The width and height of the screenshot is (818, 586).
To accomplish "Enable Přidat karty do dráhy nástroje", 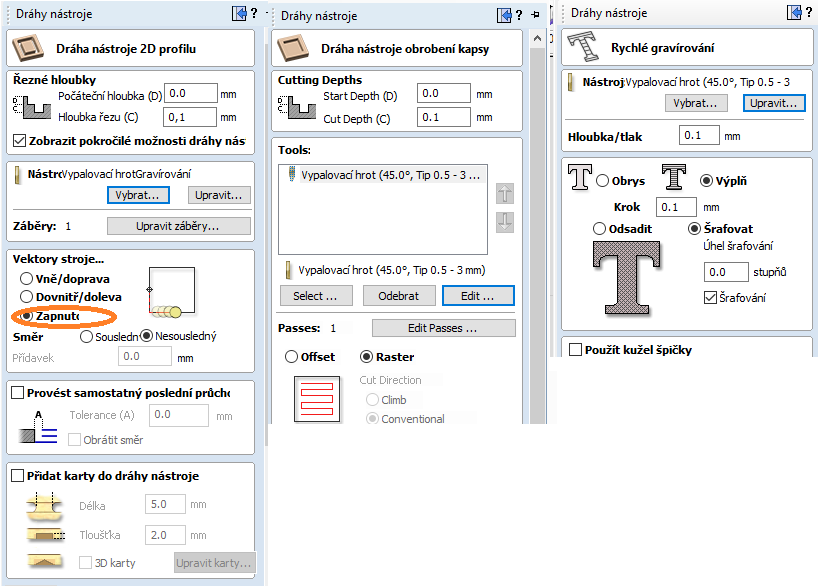I will point(17,476).
